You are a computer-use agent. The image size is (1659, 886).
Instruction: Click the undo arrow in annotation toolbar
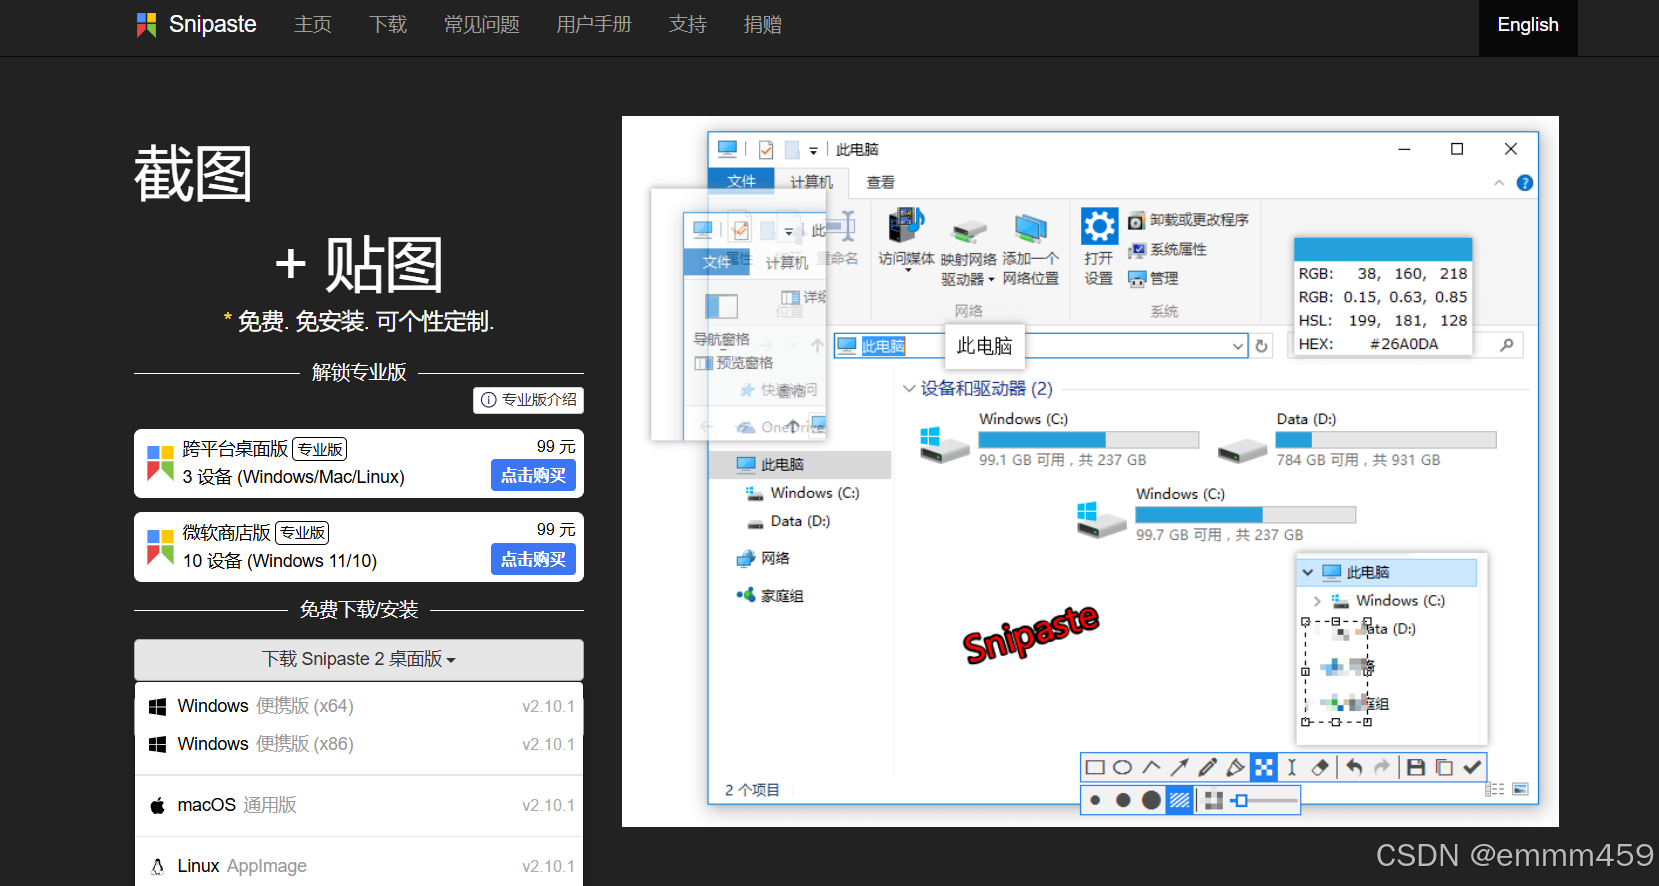tap(1354, 768)
